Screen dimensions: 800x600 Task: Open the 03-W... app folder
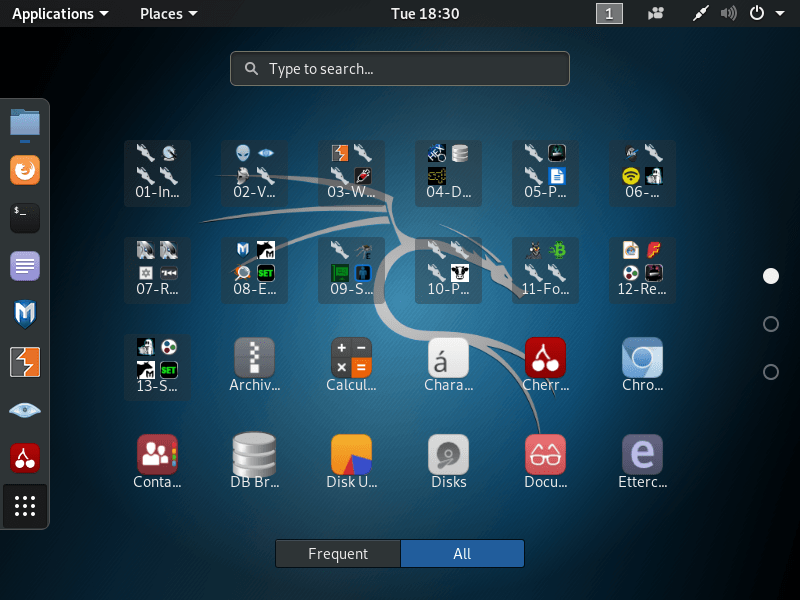pos(351,173)
